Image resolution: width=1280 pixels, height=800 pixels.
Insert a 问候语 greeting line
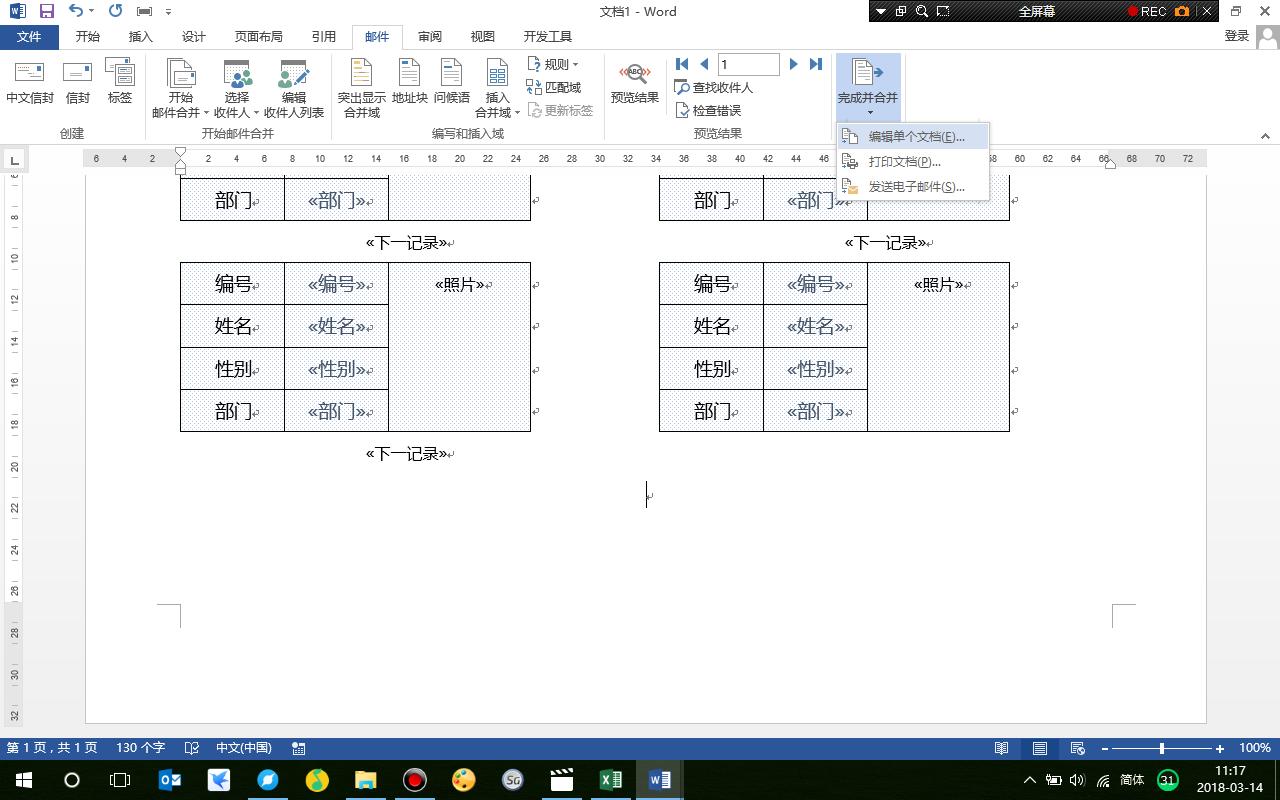452,85
